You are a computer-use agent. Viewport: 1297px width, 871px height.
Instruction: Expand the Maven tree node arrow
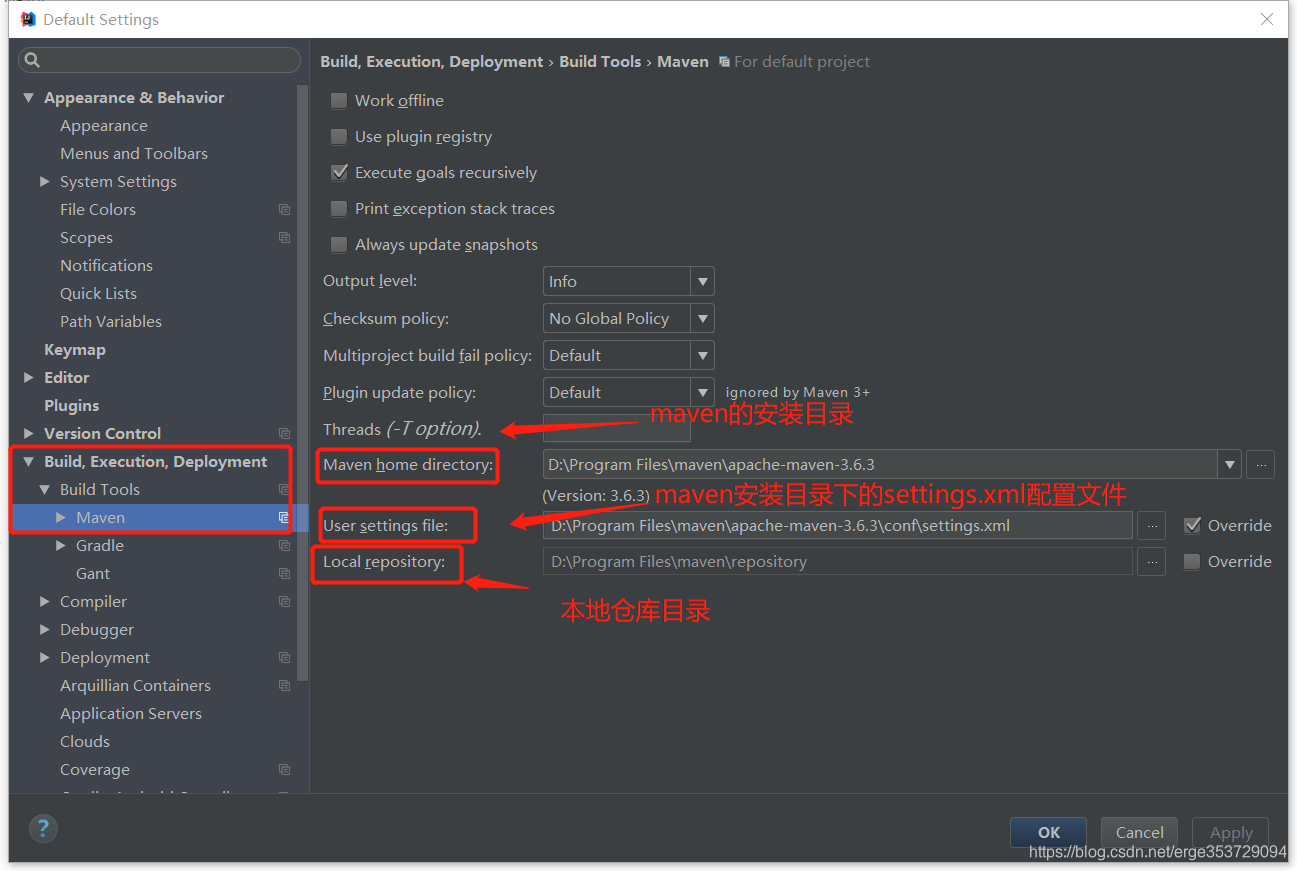61,517
